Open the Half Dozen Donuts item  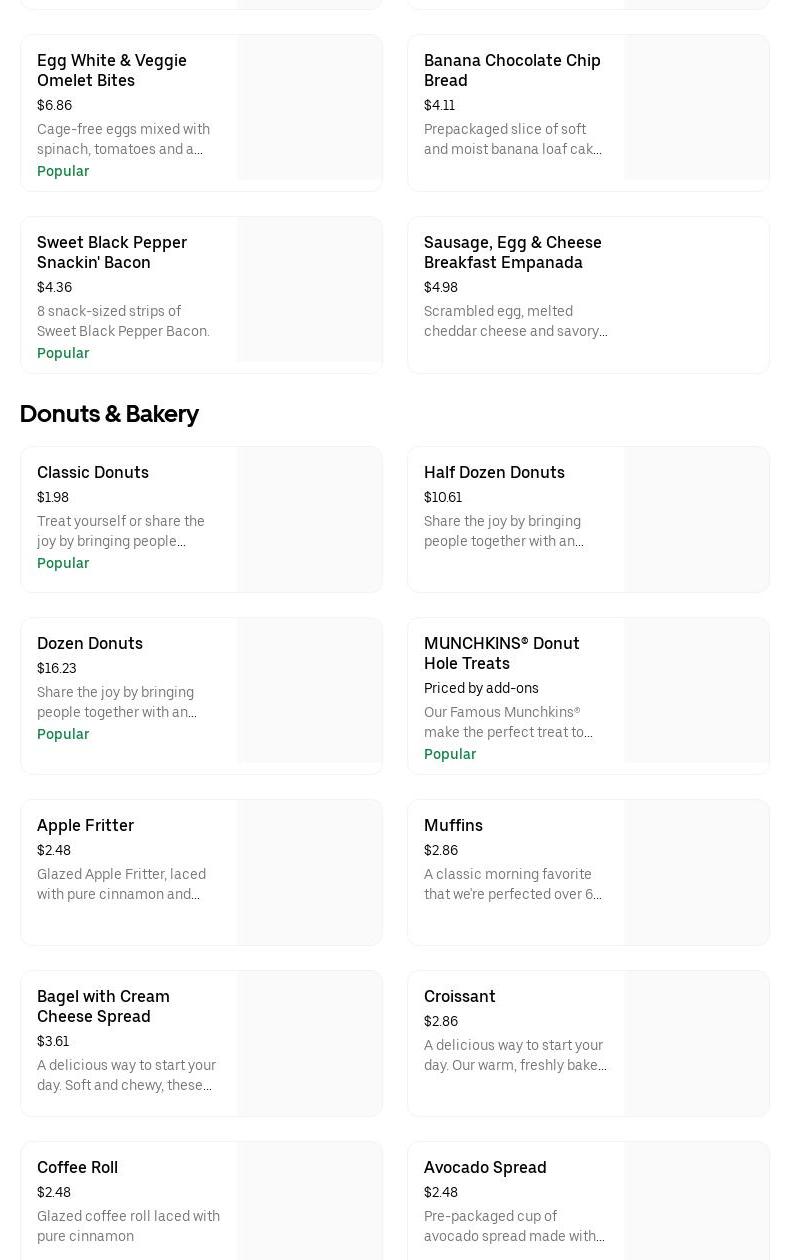[494, 472]
